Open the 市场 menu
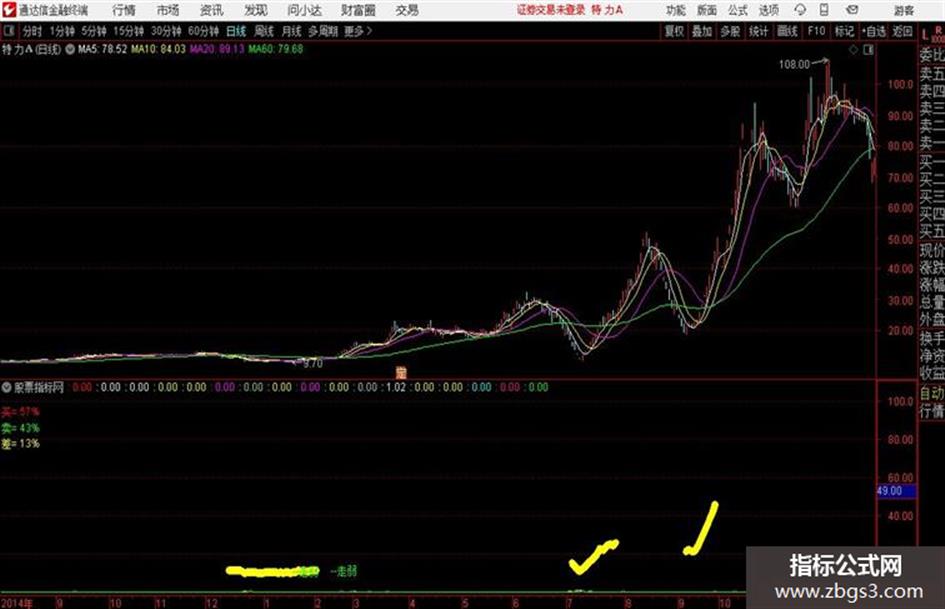 pos(168,10)
